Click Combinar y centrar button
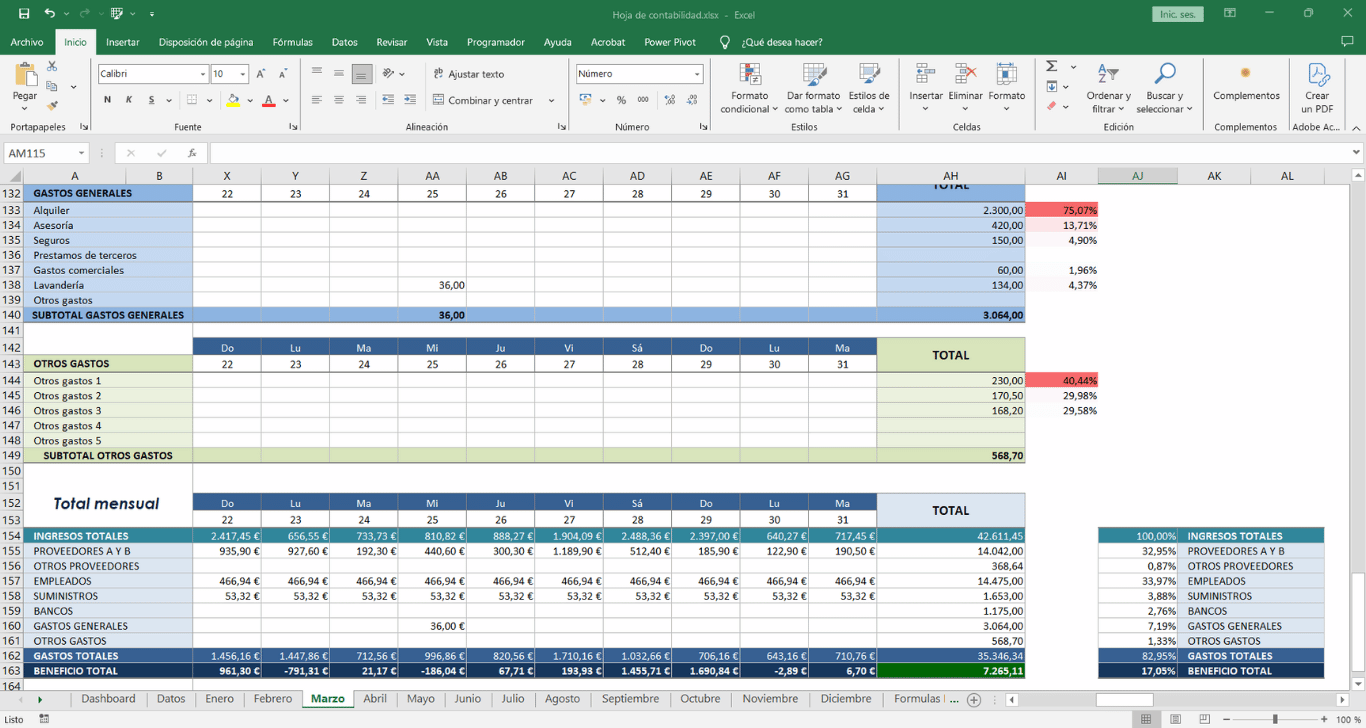 [x=489, y=100]
